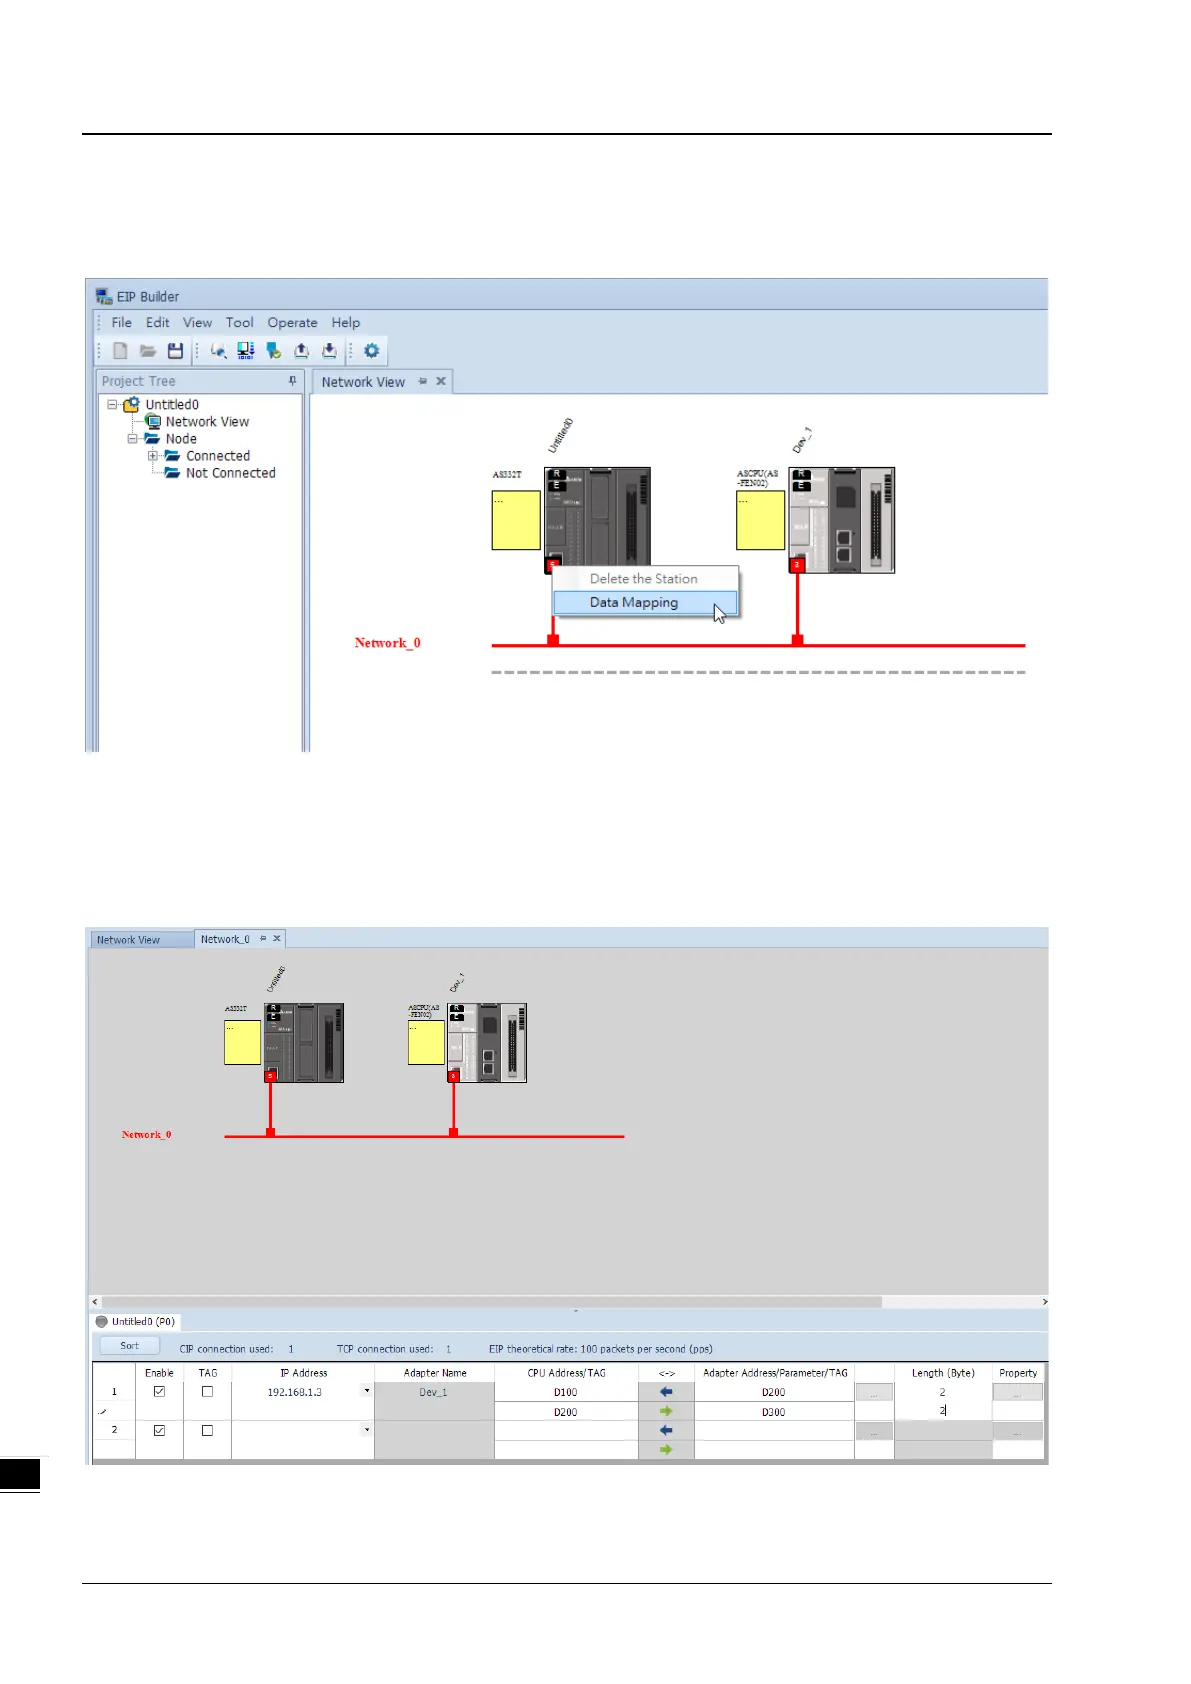Click the ellipsis button next to Adapter D200

click(x=874, y=1392)
